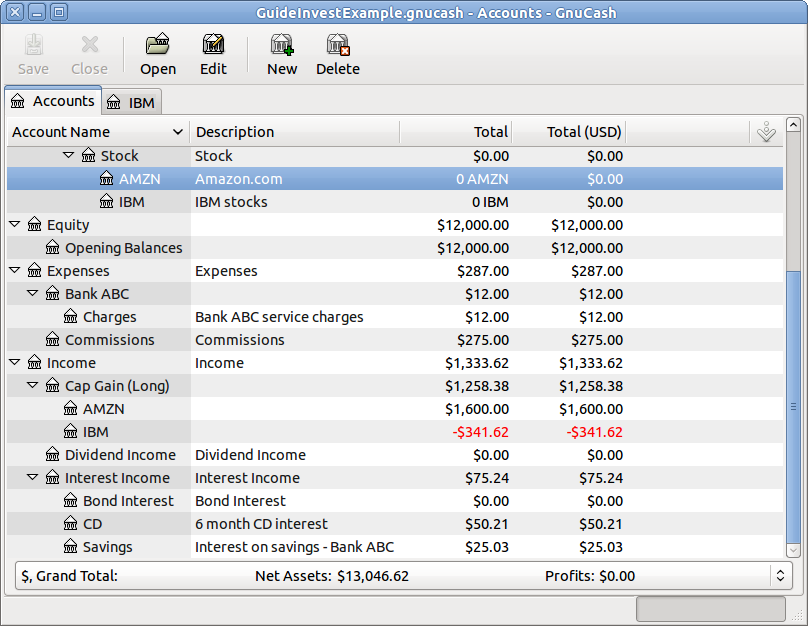
Task: Select IBM under Cap Gain (Long)
Action: point(96,432)
